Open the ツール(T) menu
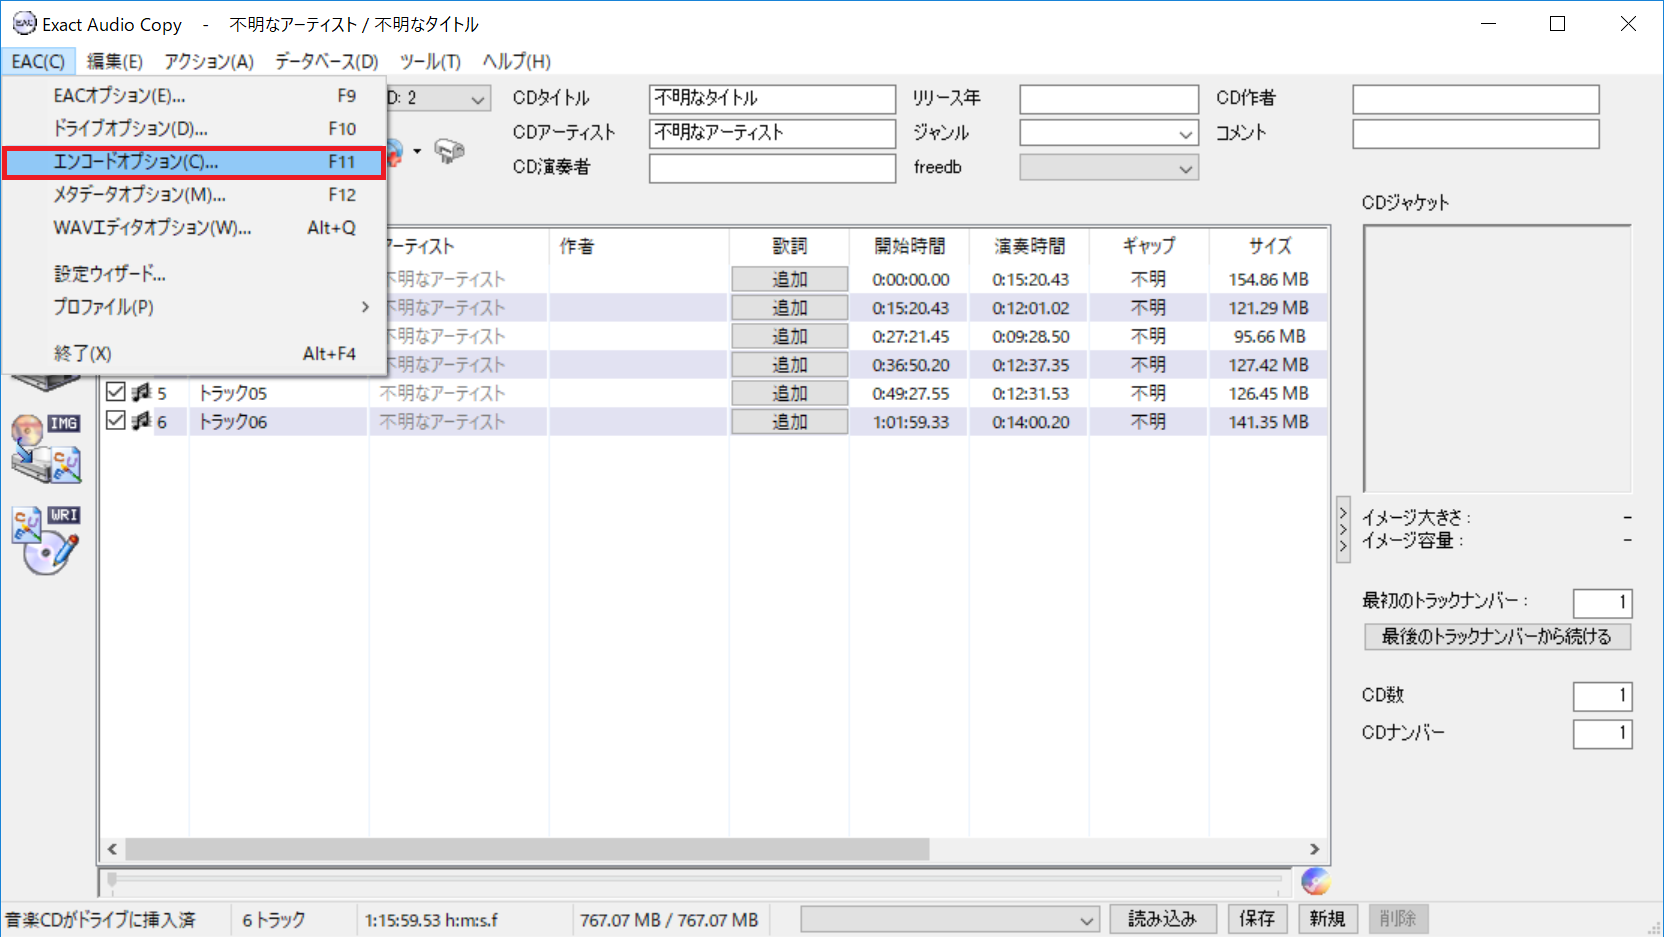Screen dimensions: 1664x937 click(430, 61)
